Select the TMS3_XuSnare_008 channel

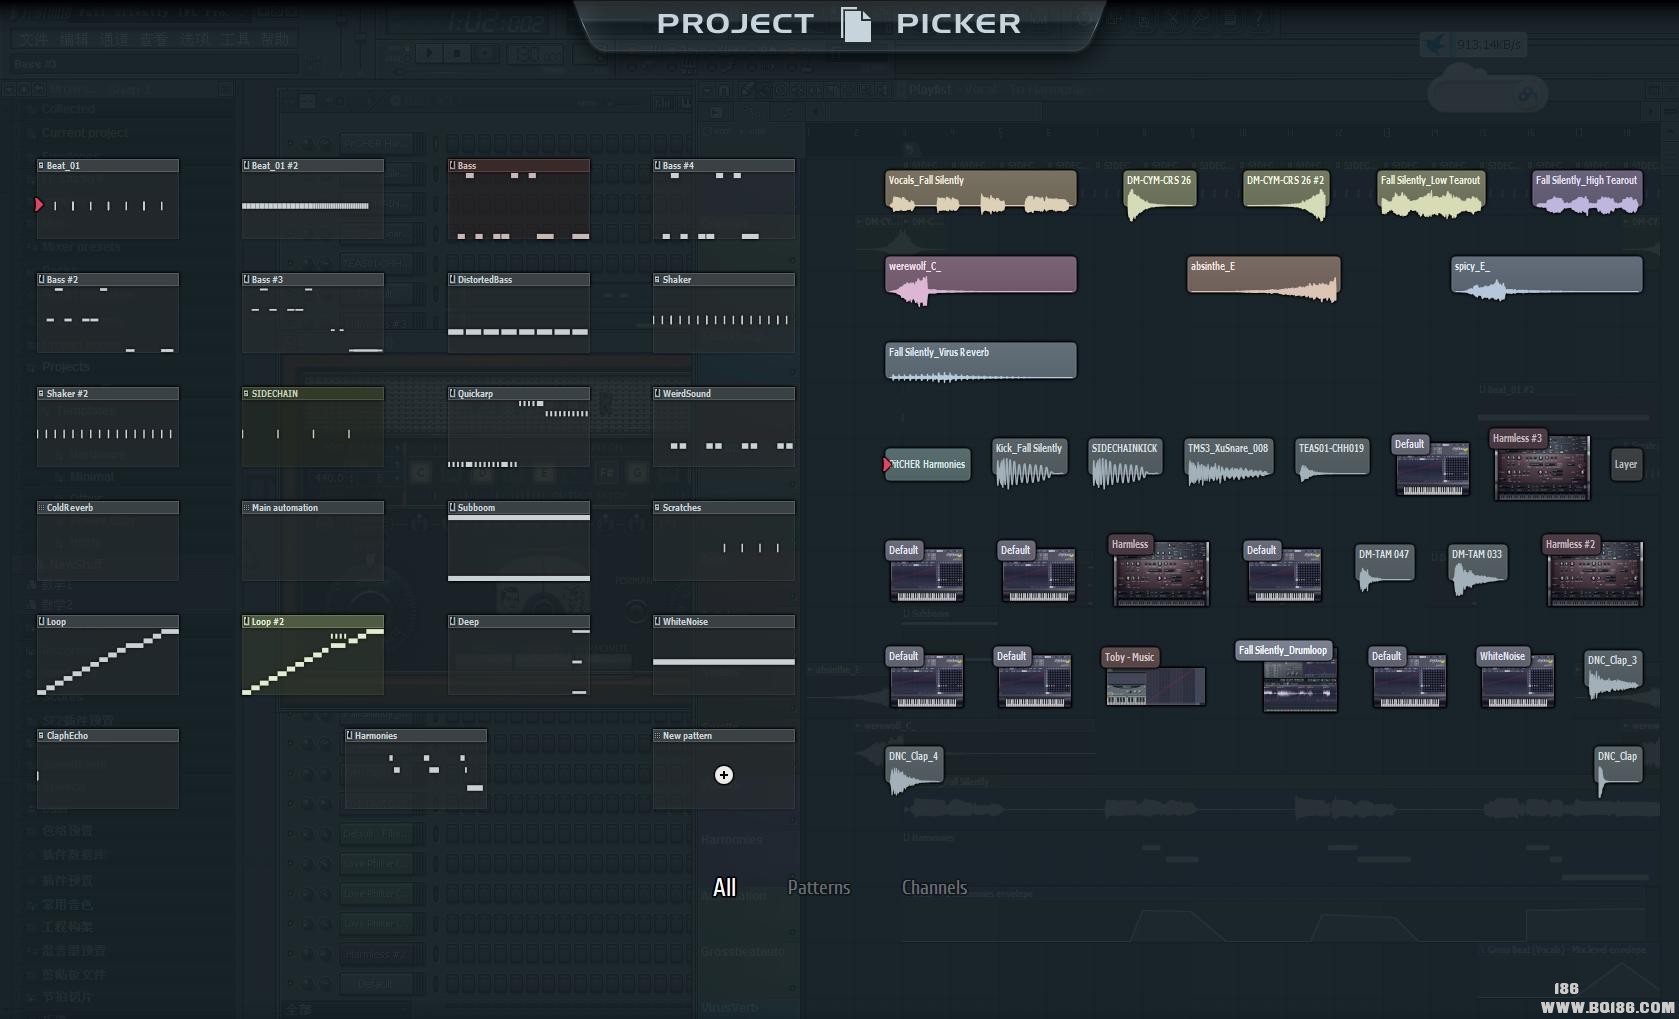tap(1228, 464)
